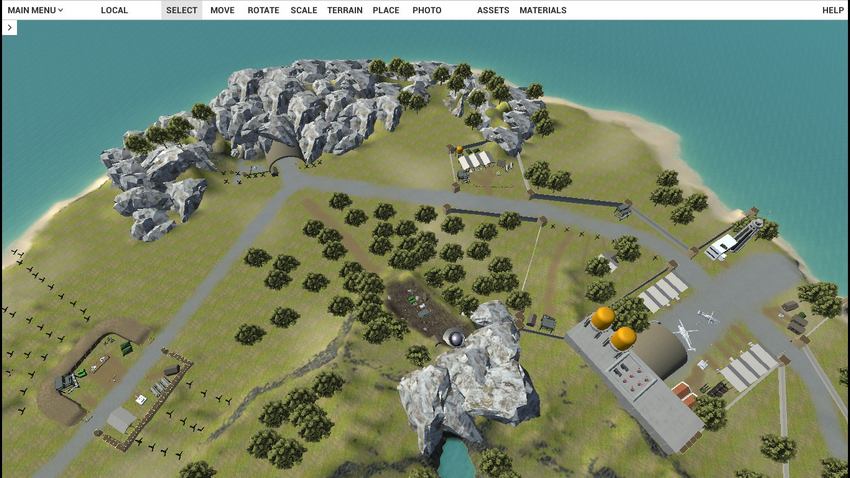
Task: Activate the SELECT tool
Action: point(181,10)
